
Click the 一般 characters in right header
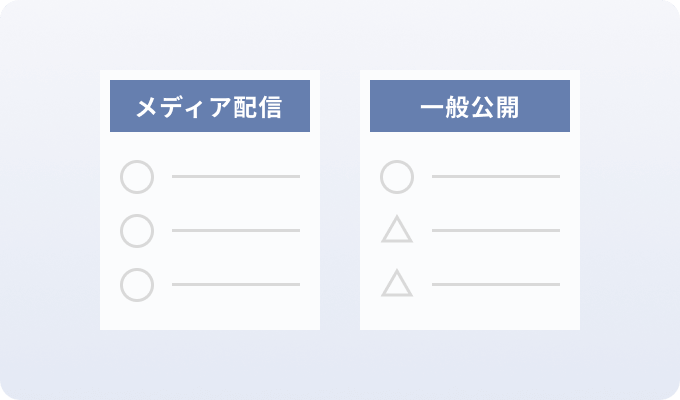445,107
